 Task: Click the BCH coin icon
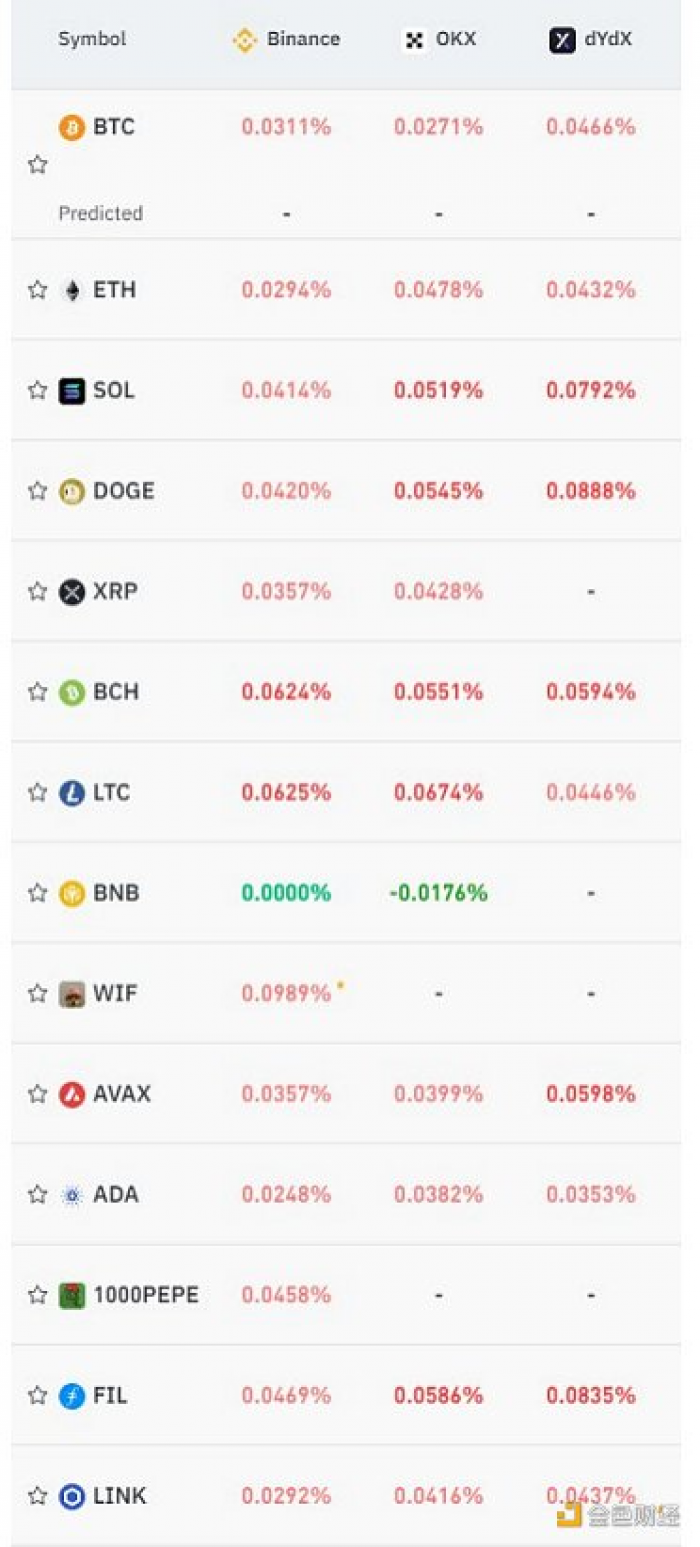(72, 692)
